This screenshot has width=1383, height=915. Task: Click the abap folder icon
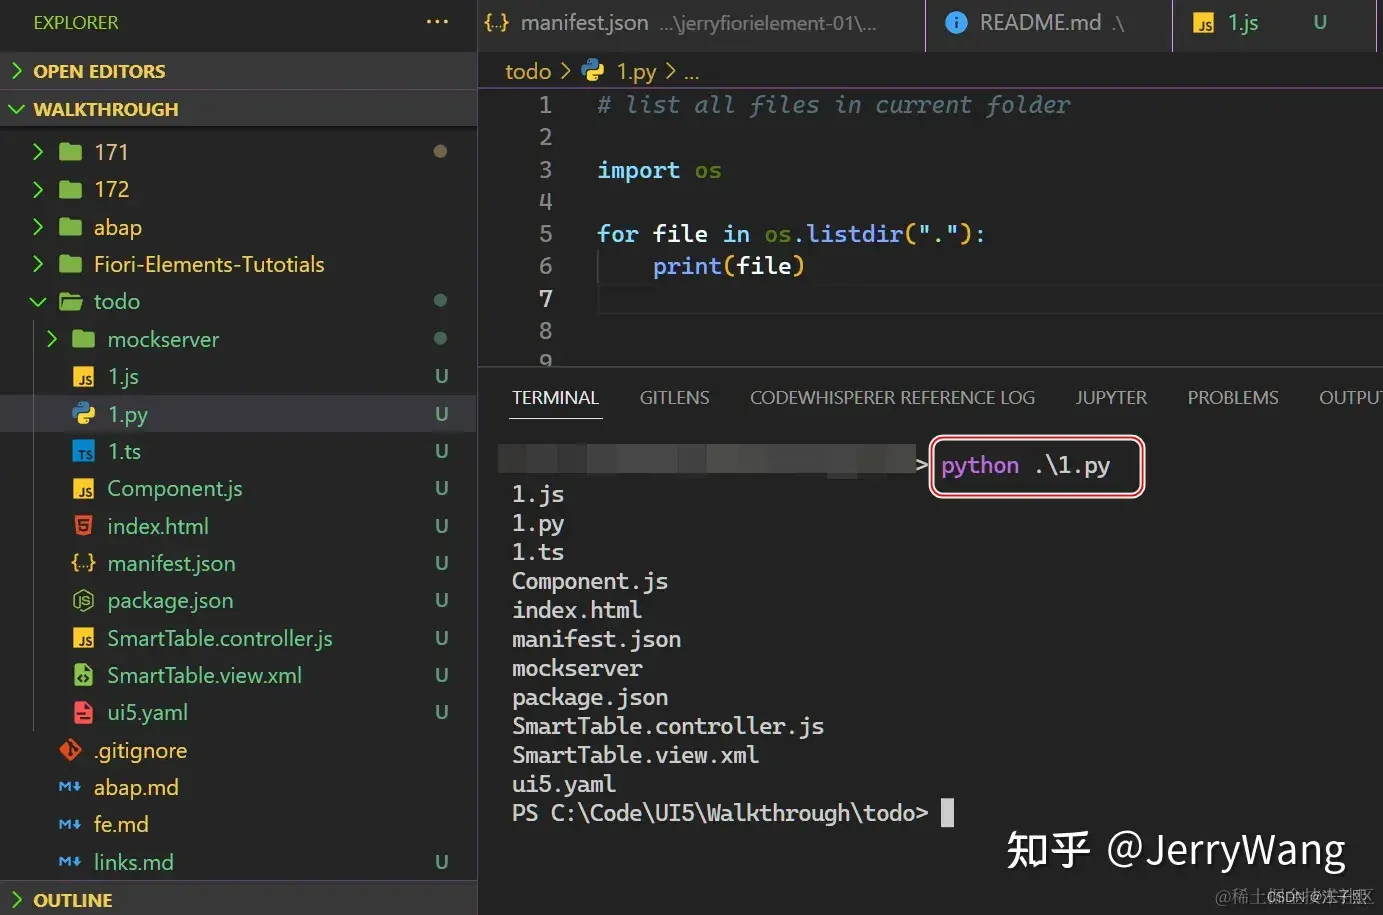(70, 227)
